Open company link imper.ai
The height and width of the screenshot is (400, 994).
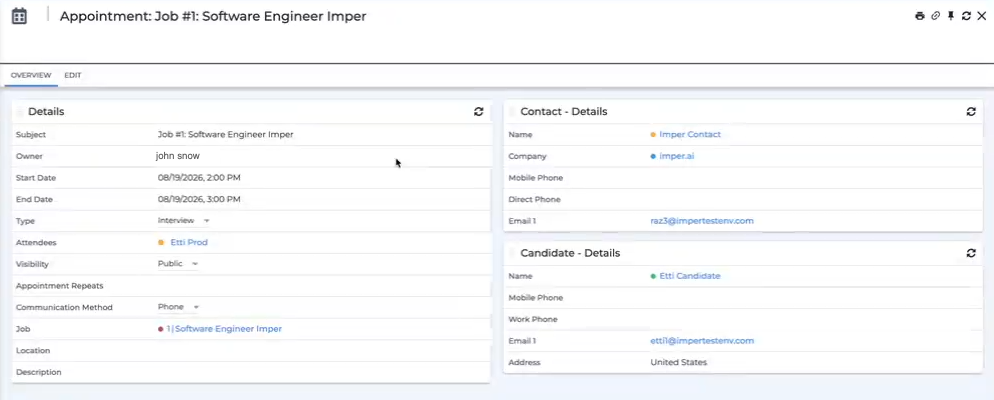676,156
